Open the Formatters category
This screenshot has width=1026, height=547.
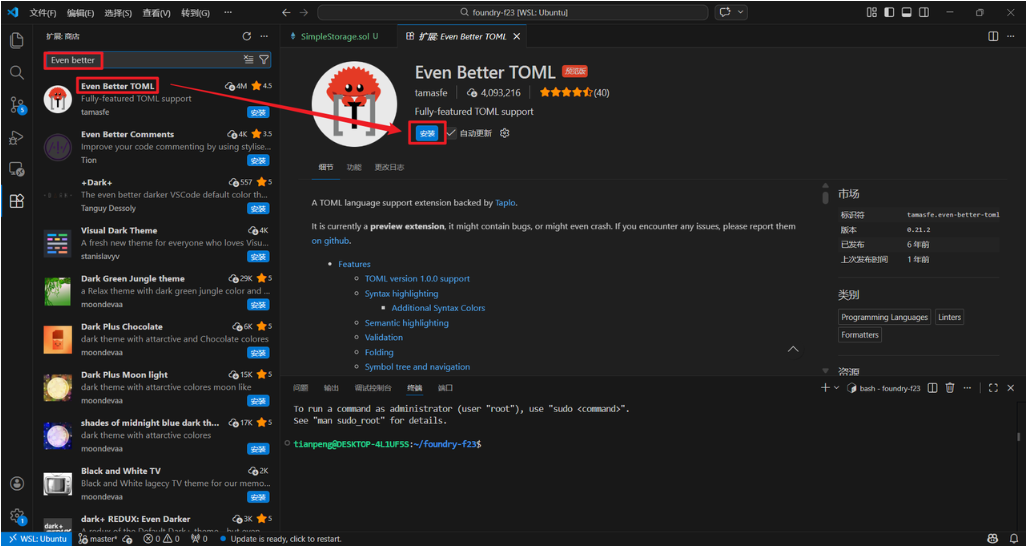point(860,335)
